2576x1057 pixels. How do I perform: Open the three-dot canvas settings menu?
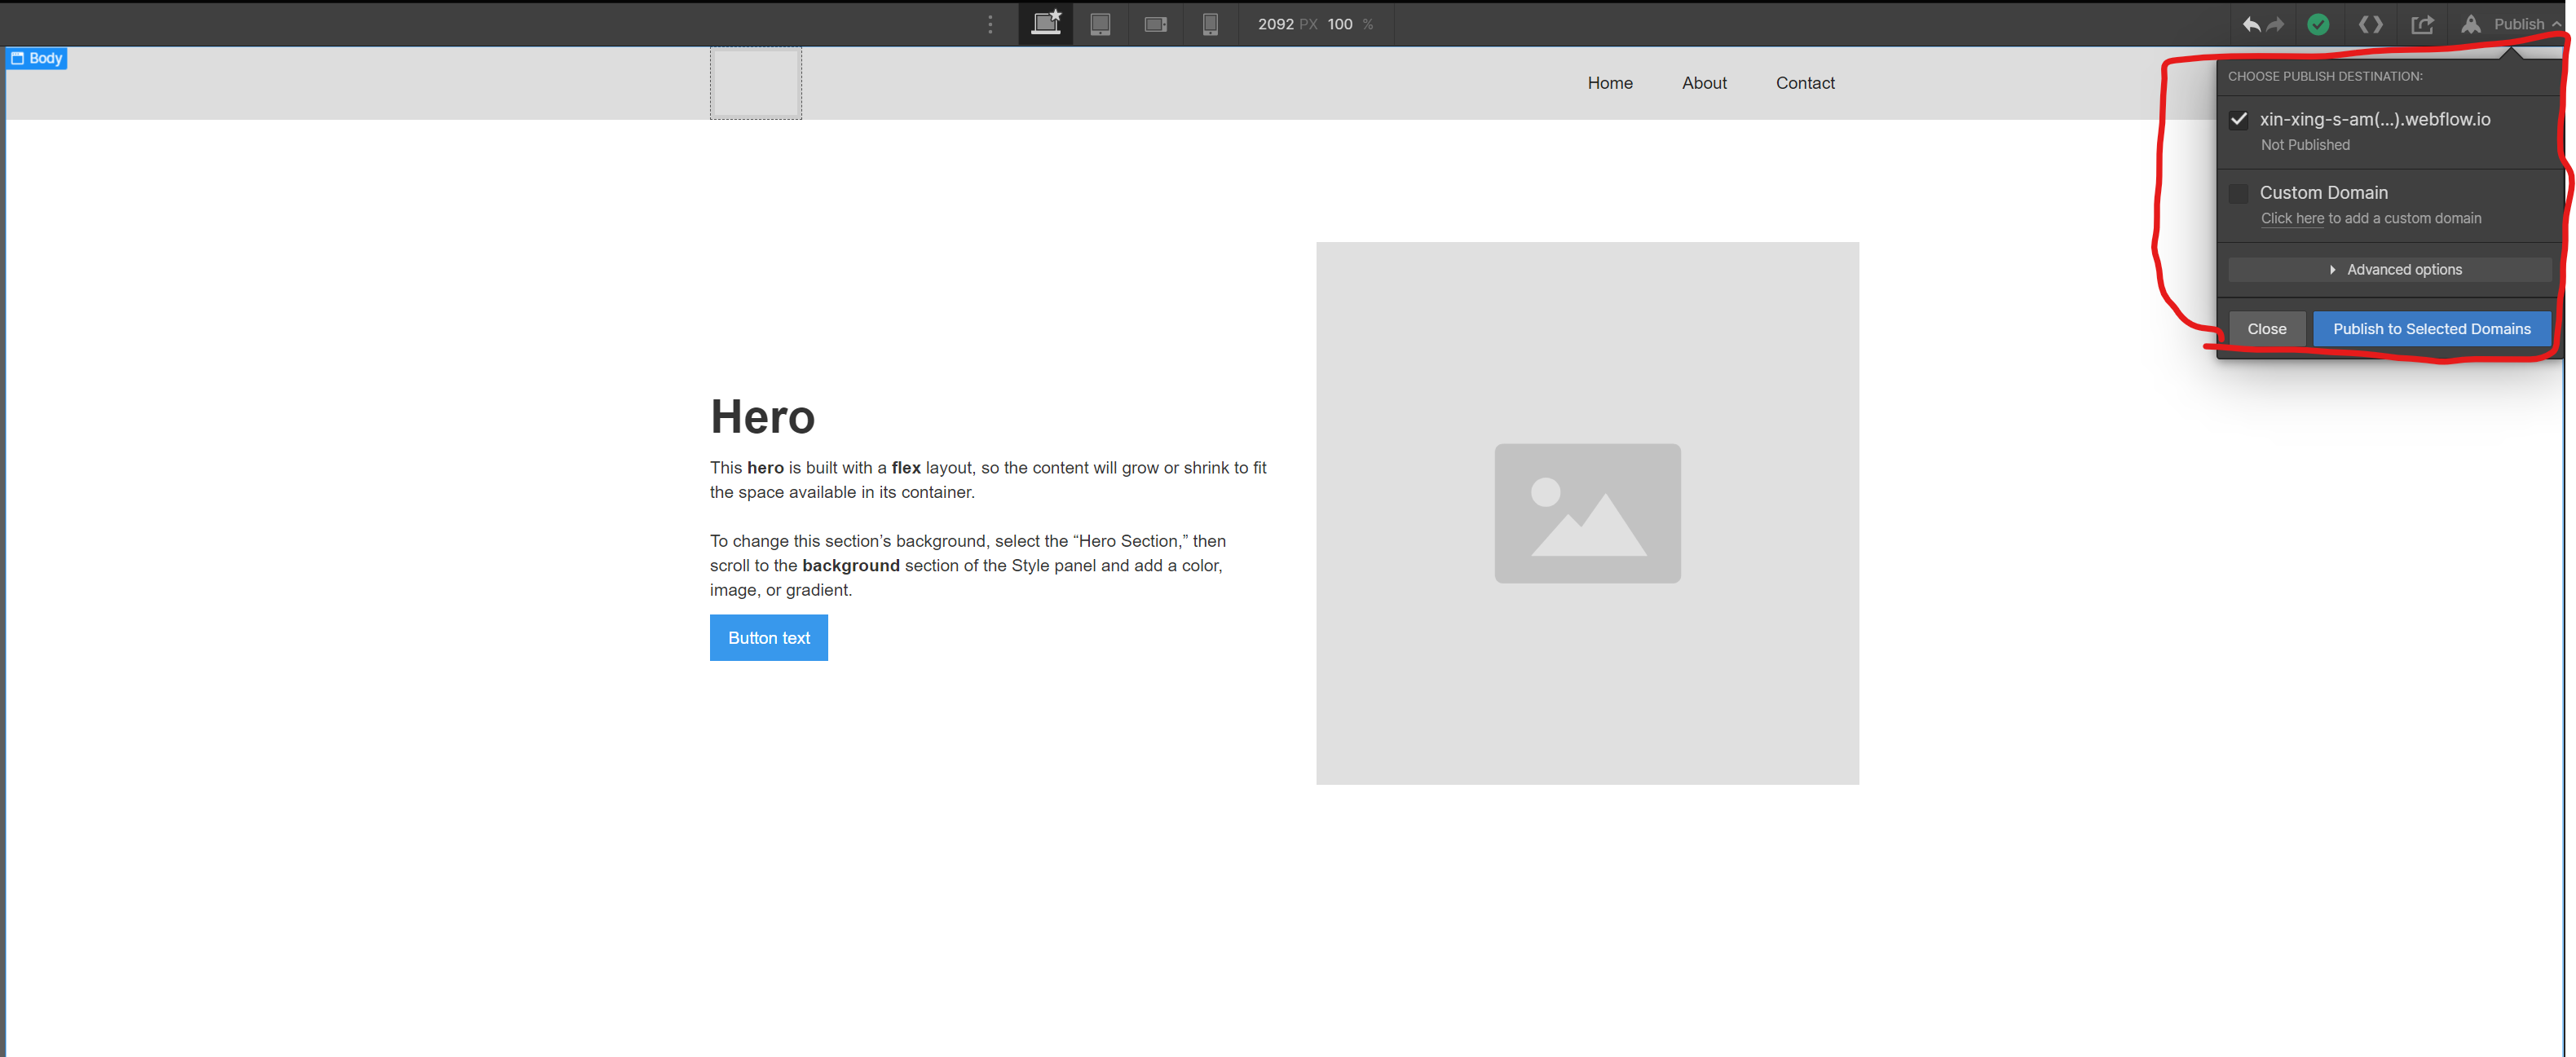(990, 24)
